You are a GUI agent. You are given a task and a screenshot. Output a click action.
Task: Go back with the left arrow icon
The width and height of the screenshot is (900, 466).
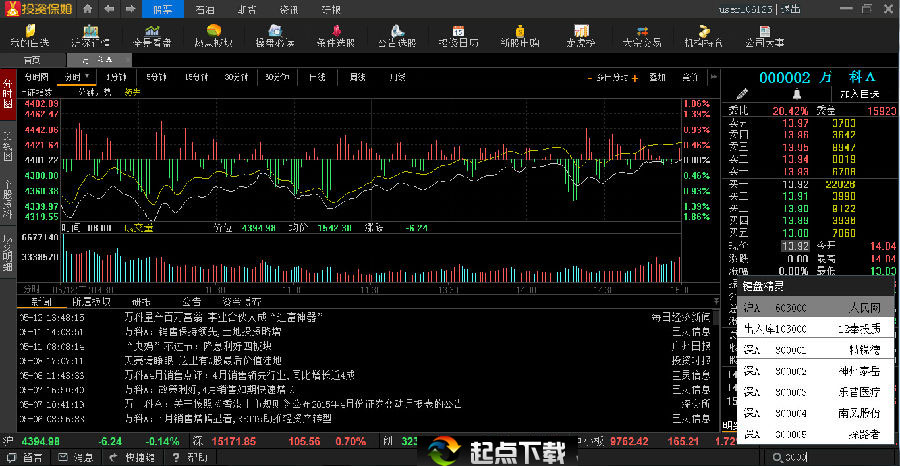(x=109, y=9)
